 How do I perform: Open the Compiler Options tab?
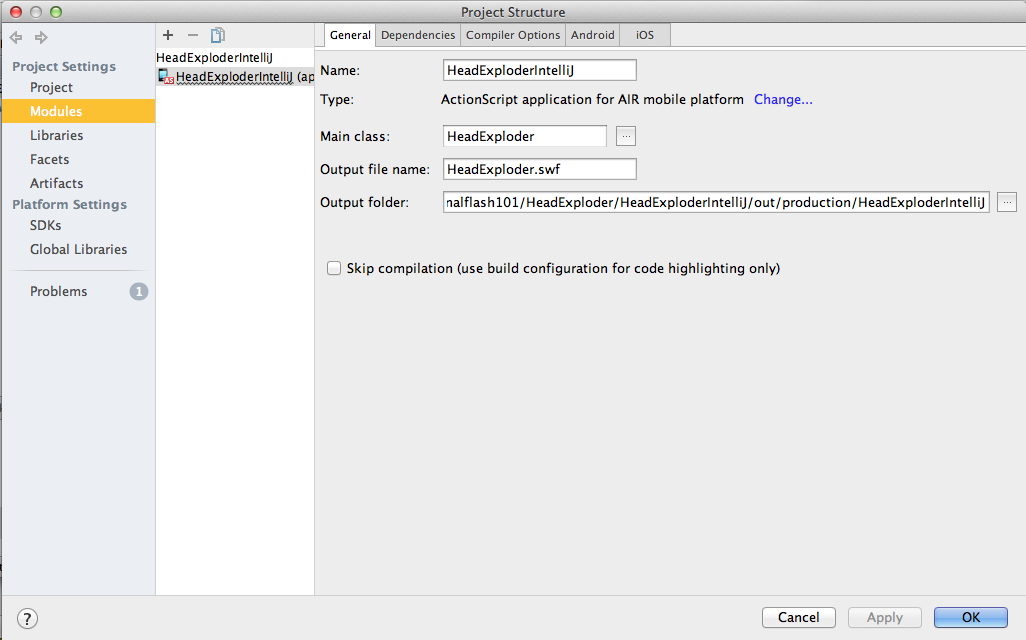[x=513, y=35]
